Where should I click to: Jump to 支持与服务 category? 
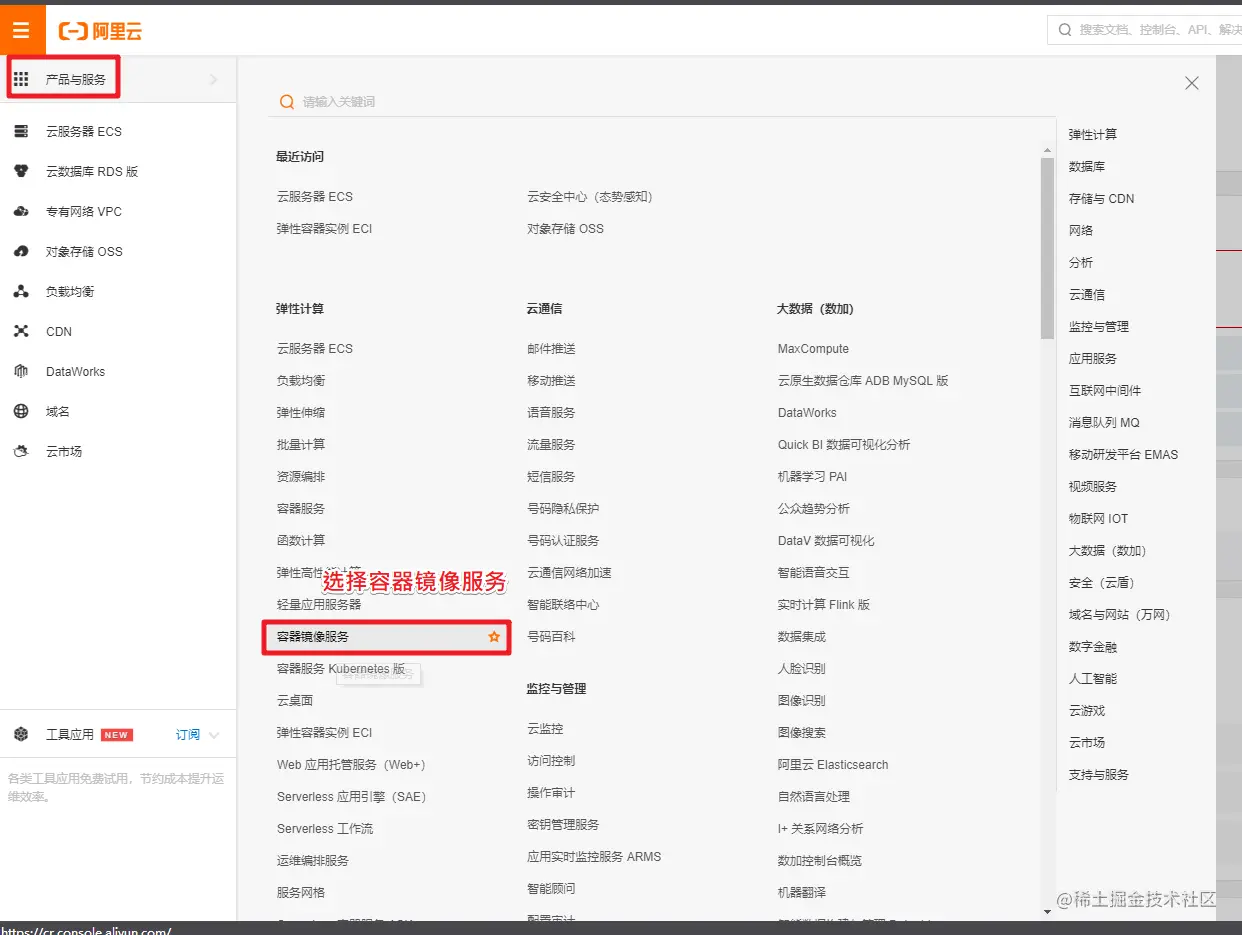click(x=1099, y=774)
